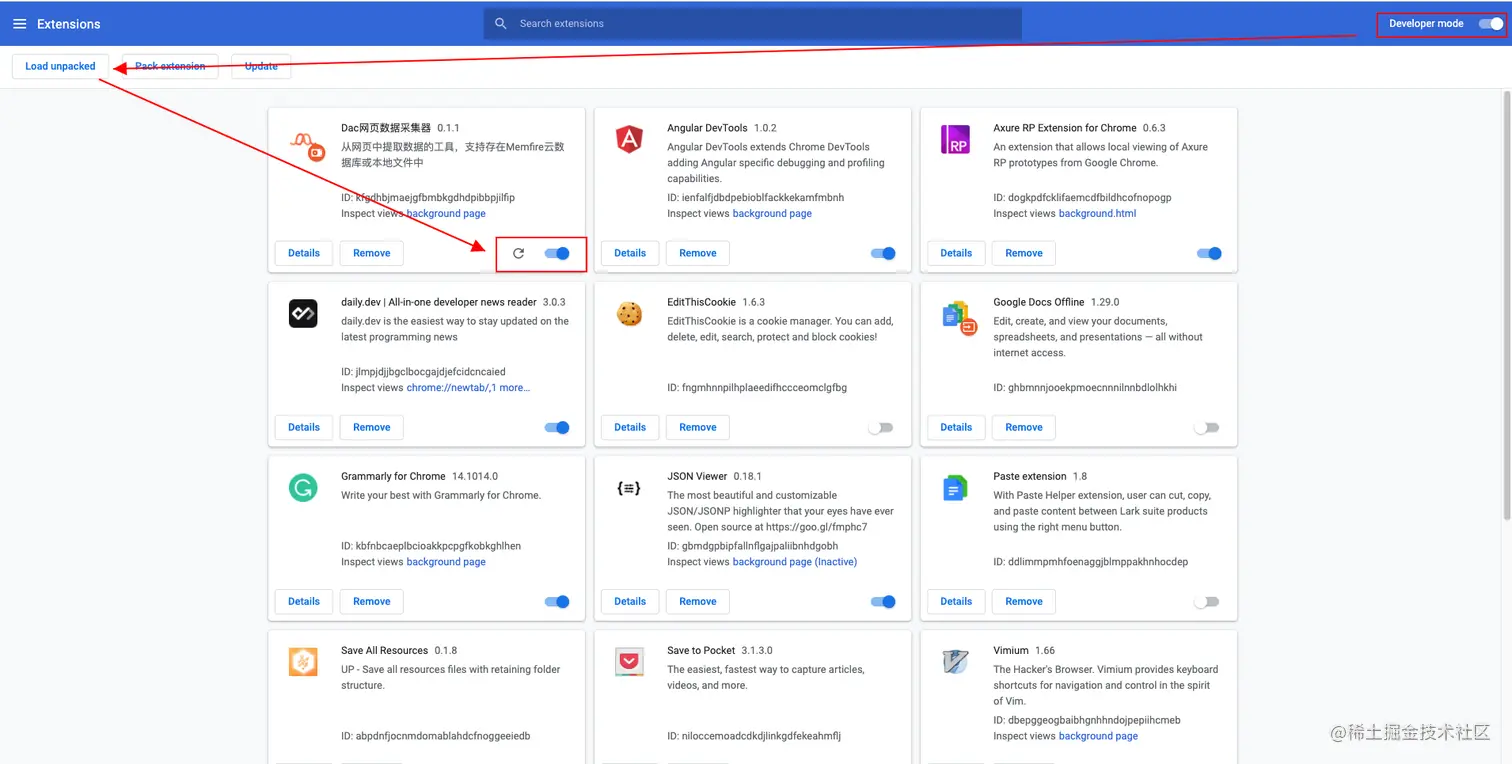Select the 'Save All Resources' extension title
Viewport: 1512px width, 764px height.
[384, 650]
